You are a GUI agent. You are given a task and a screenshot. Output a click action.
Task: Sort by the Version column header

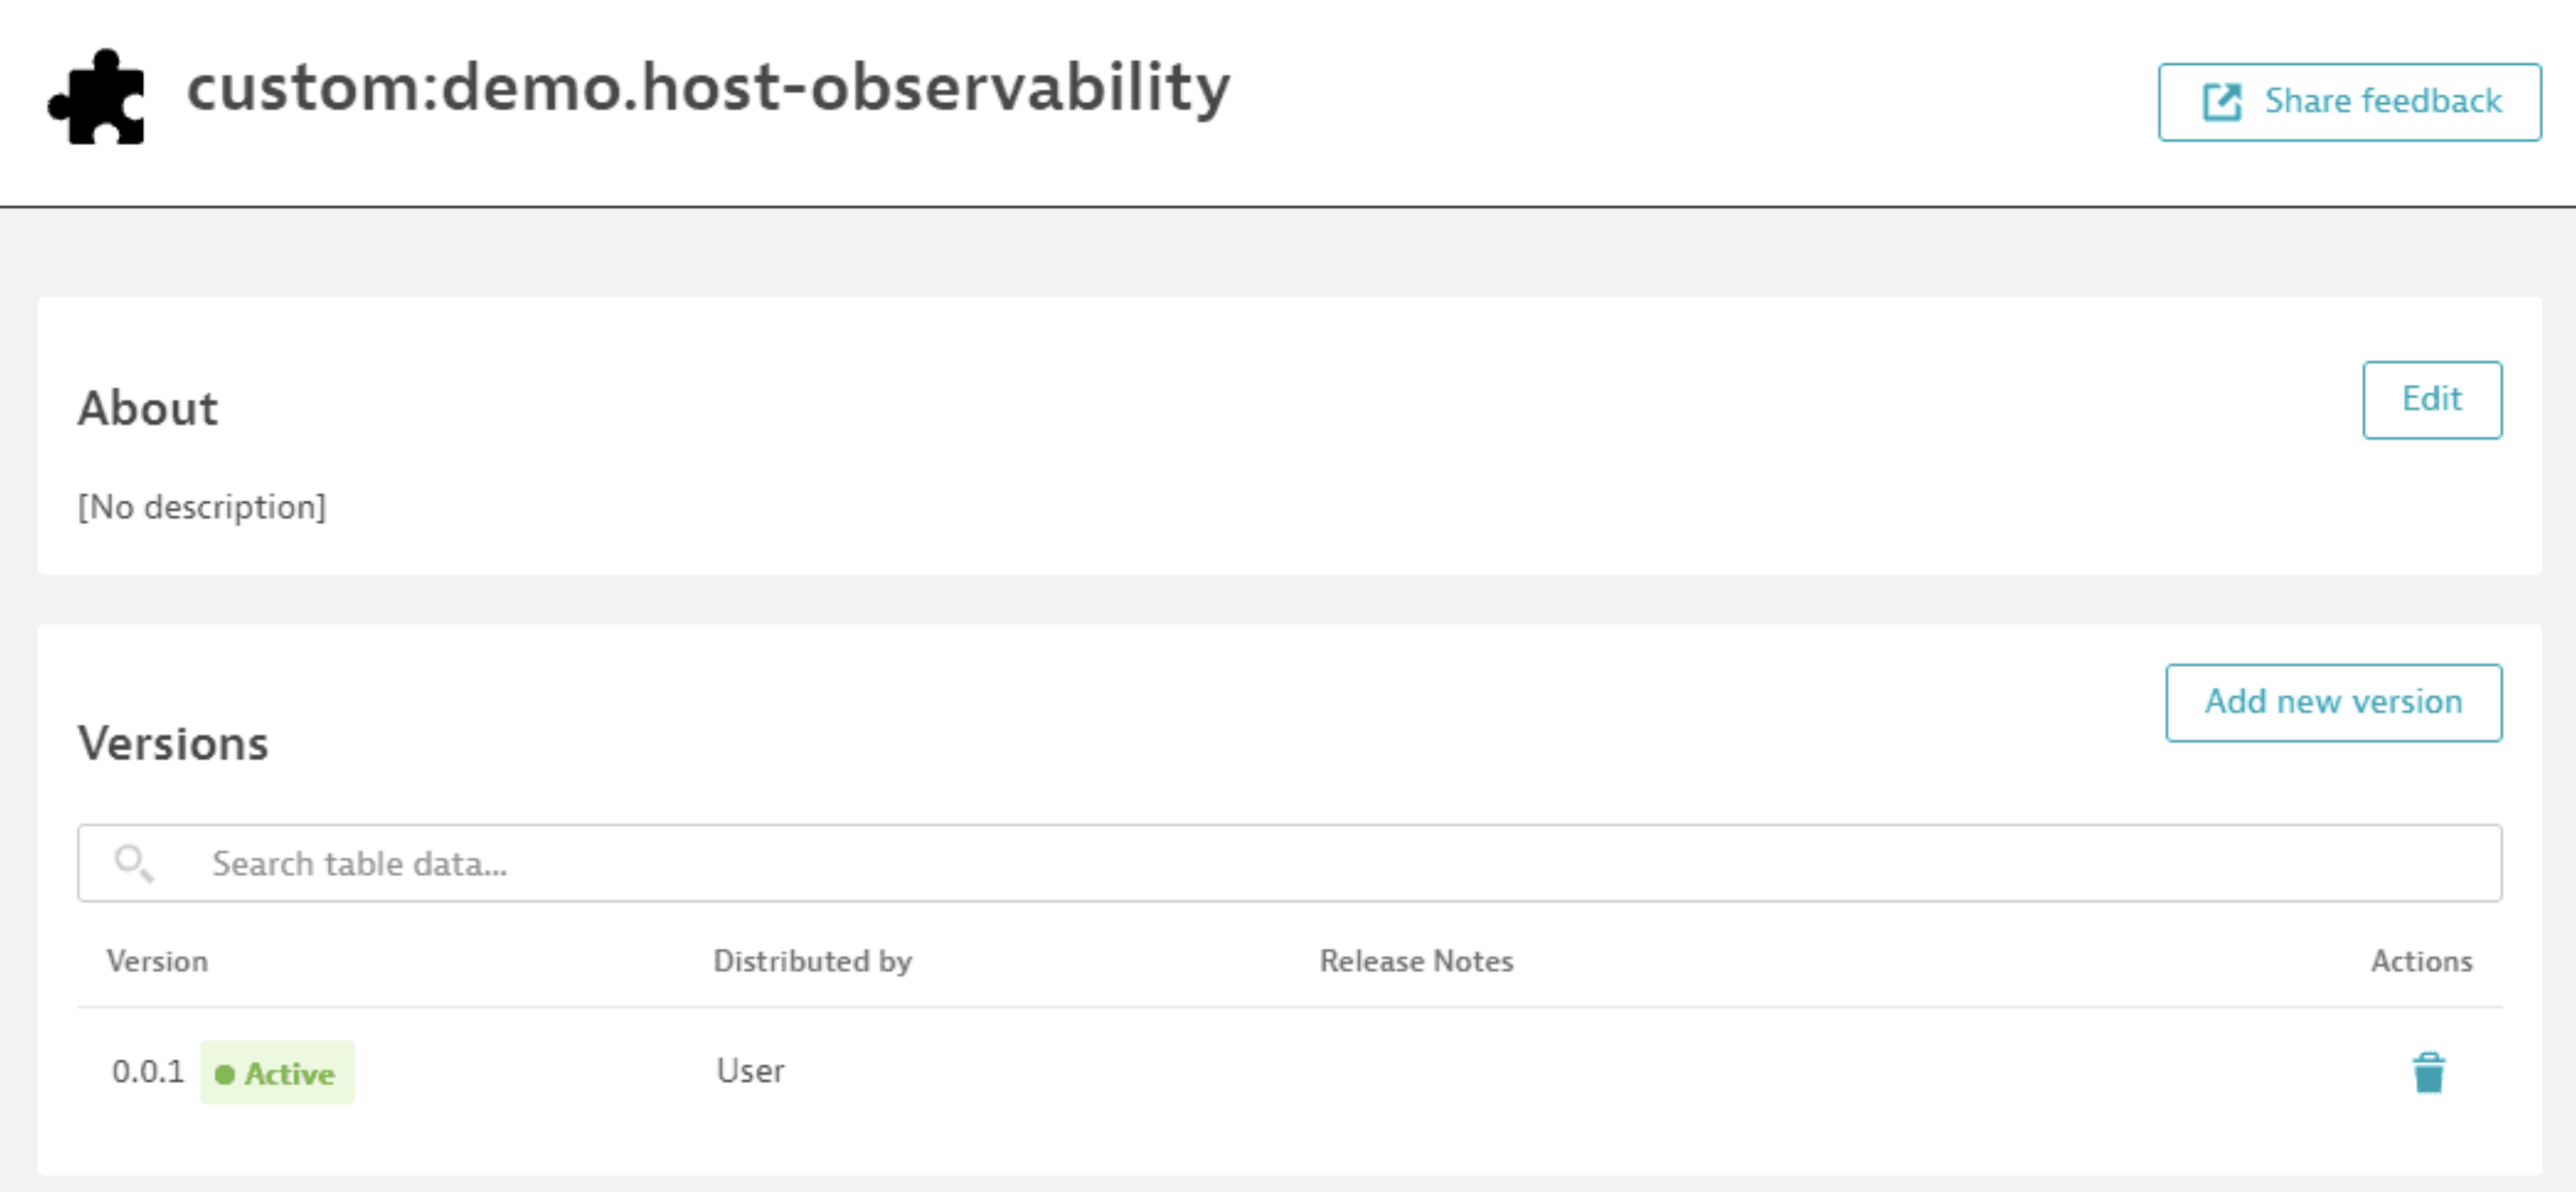(x=158, y=961)
